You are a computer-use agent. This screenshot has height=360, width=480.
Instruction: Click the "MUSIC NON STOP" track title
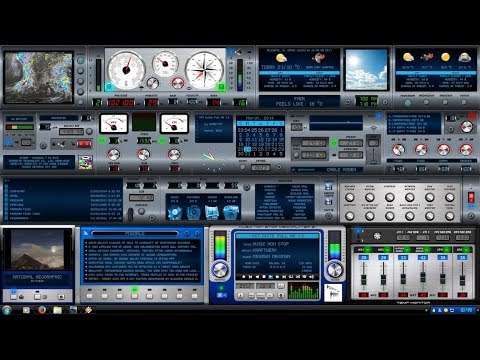click(x=271, y=244)
